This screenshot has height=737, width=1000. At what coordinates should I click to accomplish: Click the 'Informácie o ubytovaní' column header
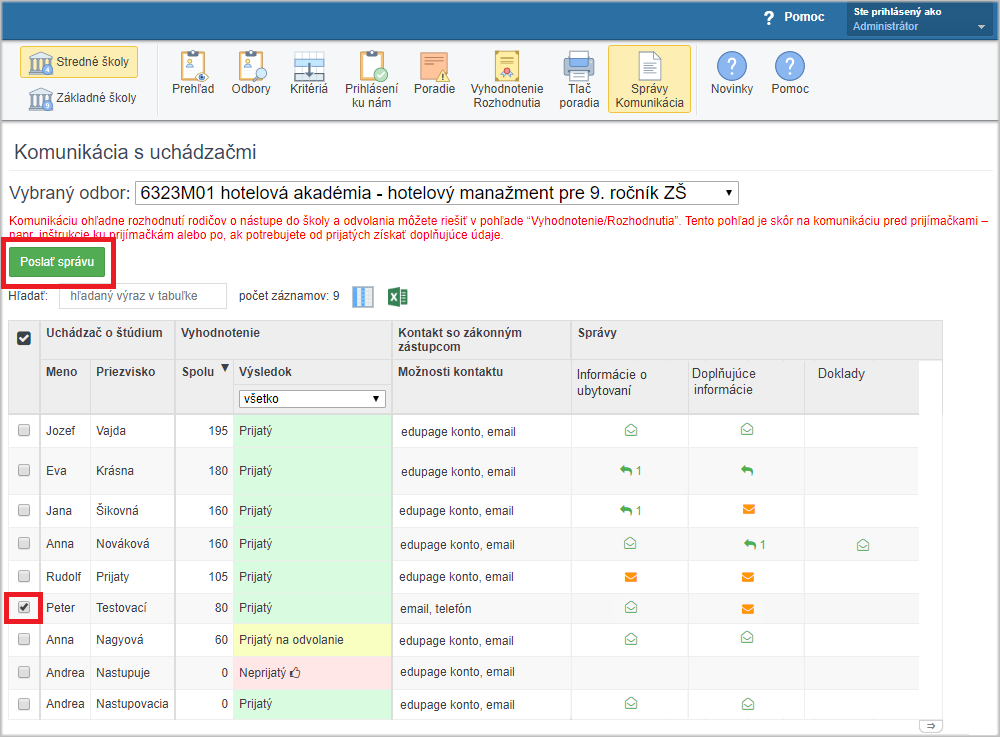(612, 383)
